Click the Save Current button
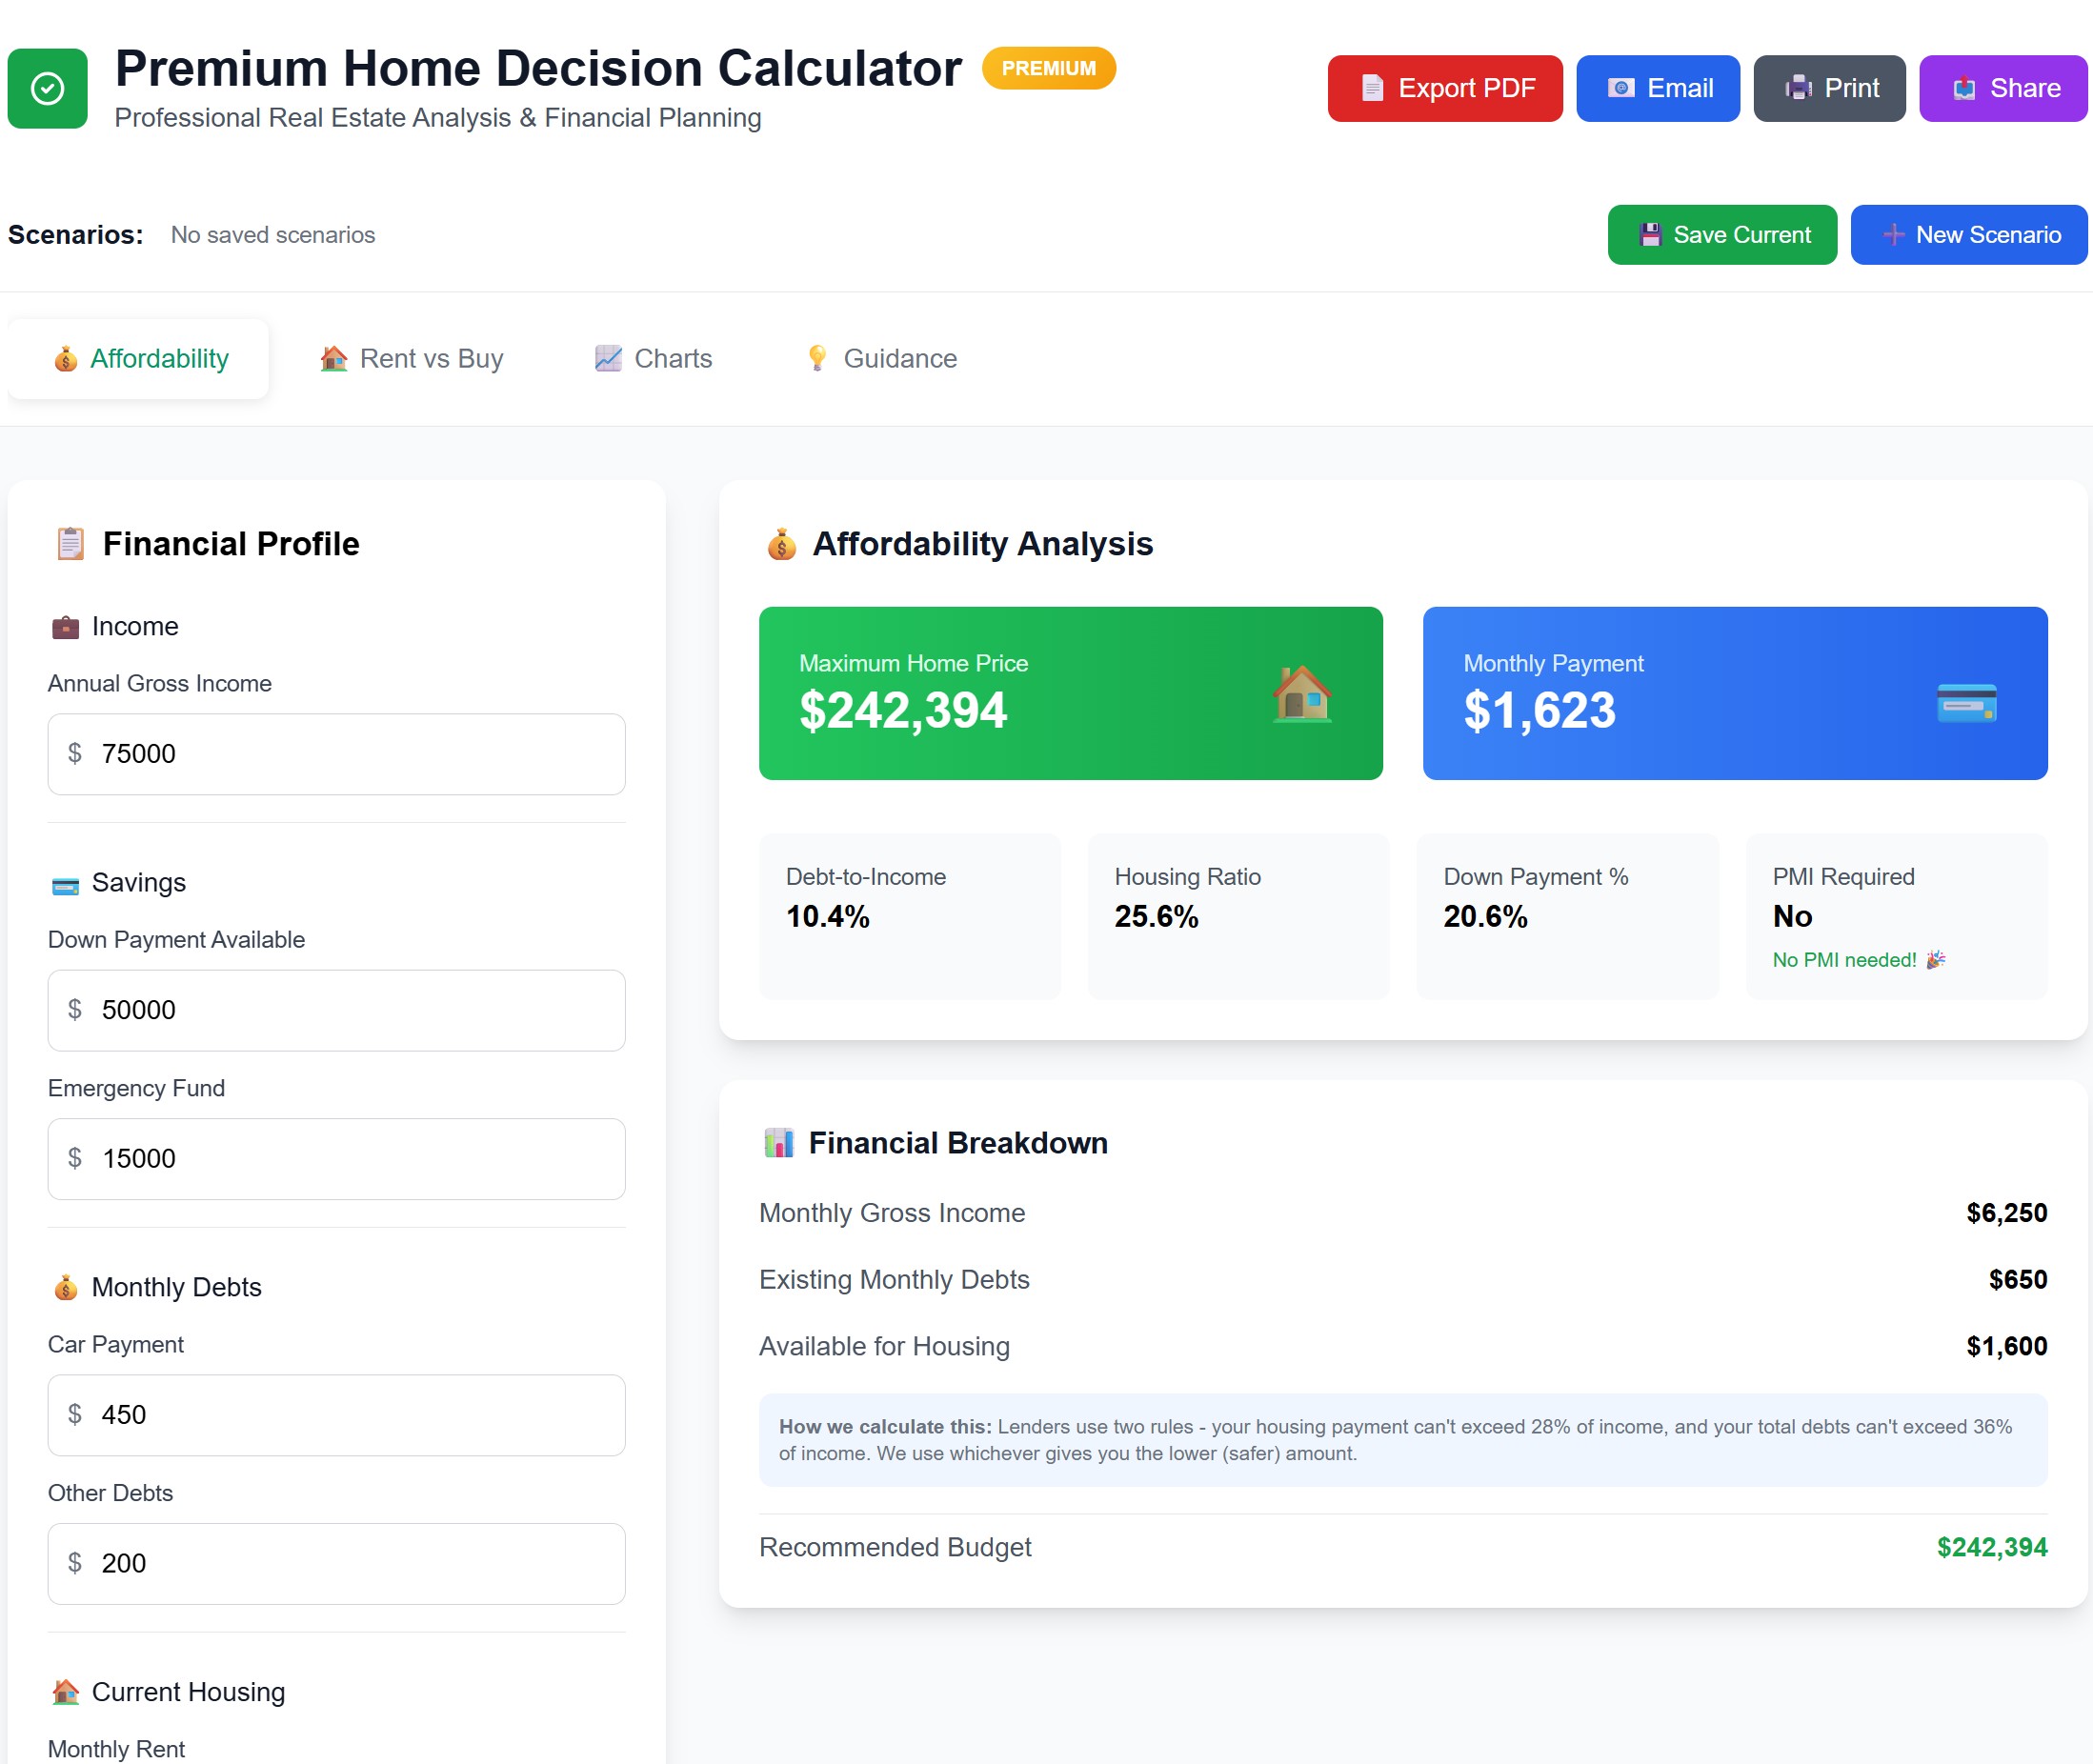 [x=1722, y=234]
